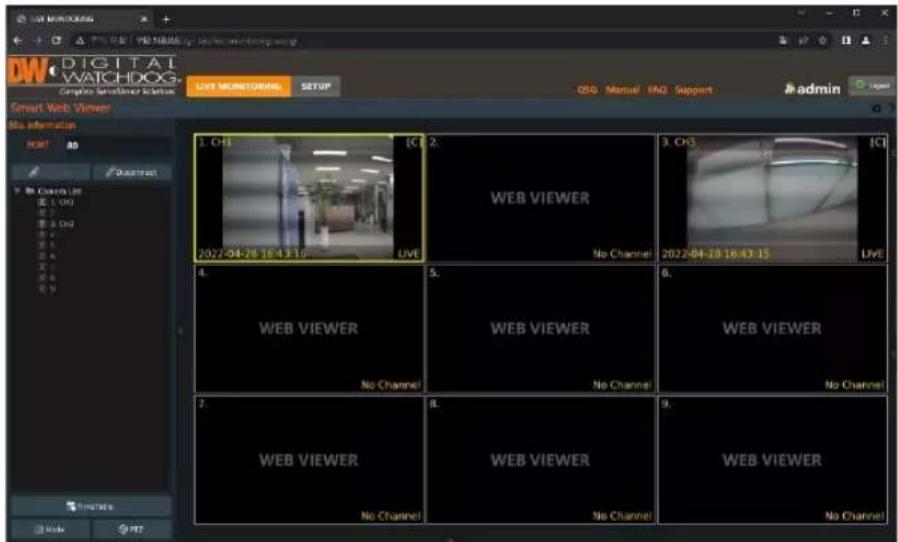Open the Manual link

[x=622, y=90]
